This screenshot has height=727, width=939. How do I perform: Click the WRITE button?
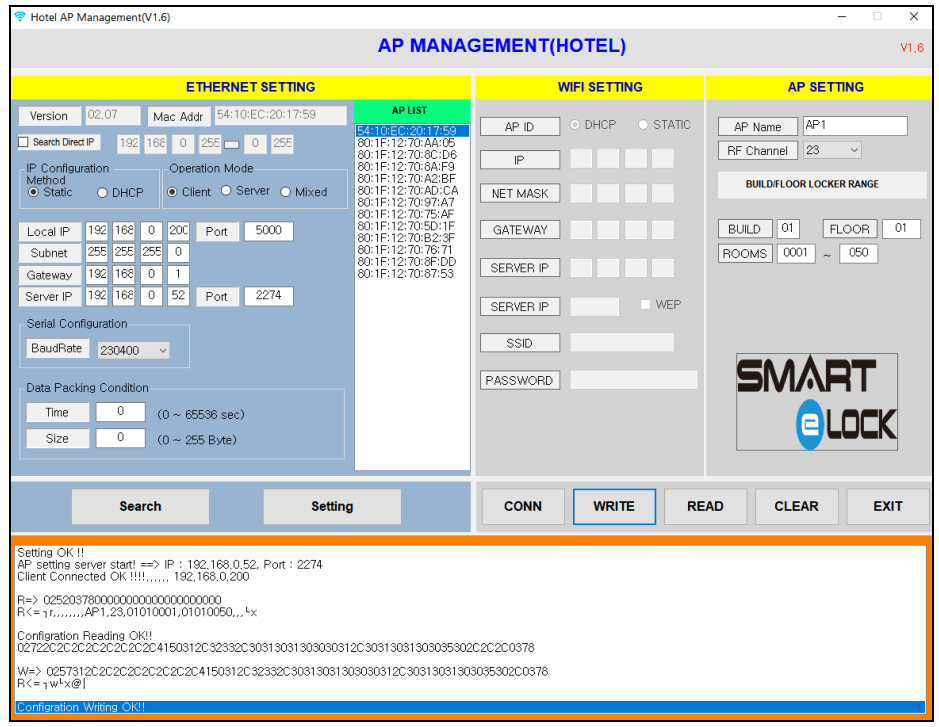point(614,506)
